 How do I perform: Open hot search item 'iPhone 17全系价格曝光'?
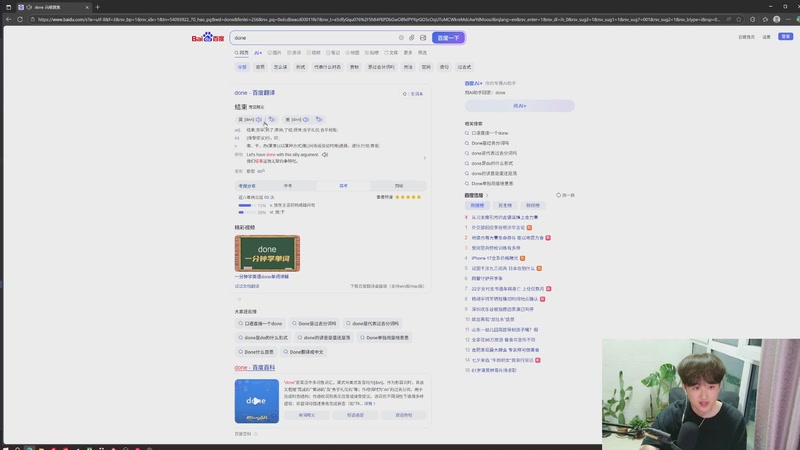[494, 258]
